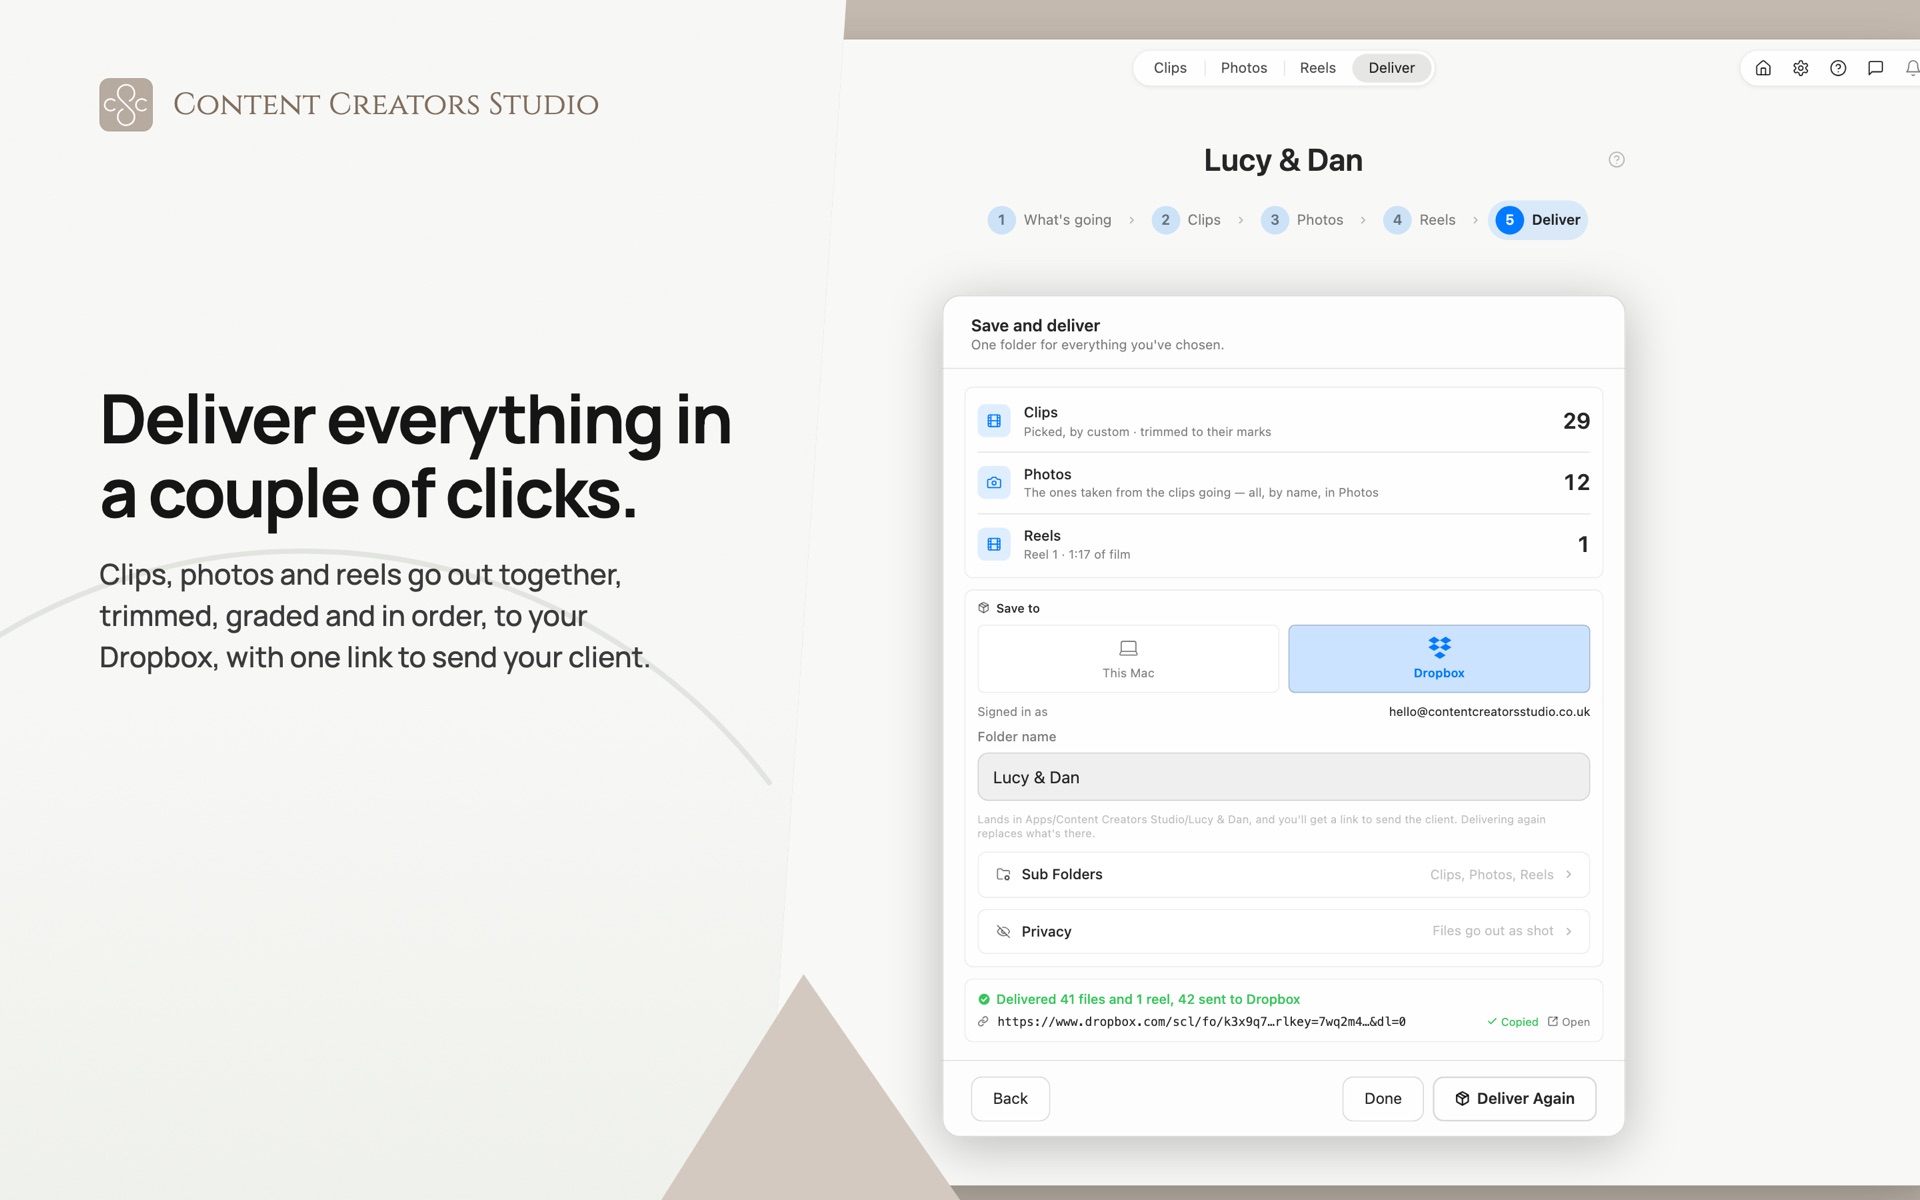Click the Content Creators Studio logo
1920x1200 pixels.
click(126, 104)
